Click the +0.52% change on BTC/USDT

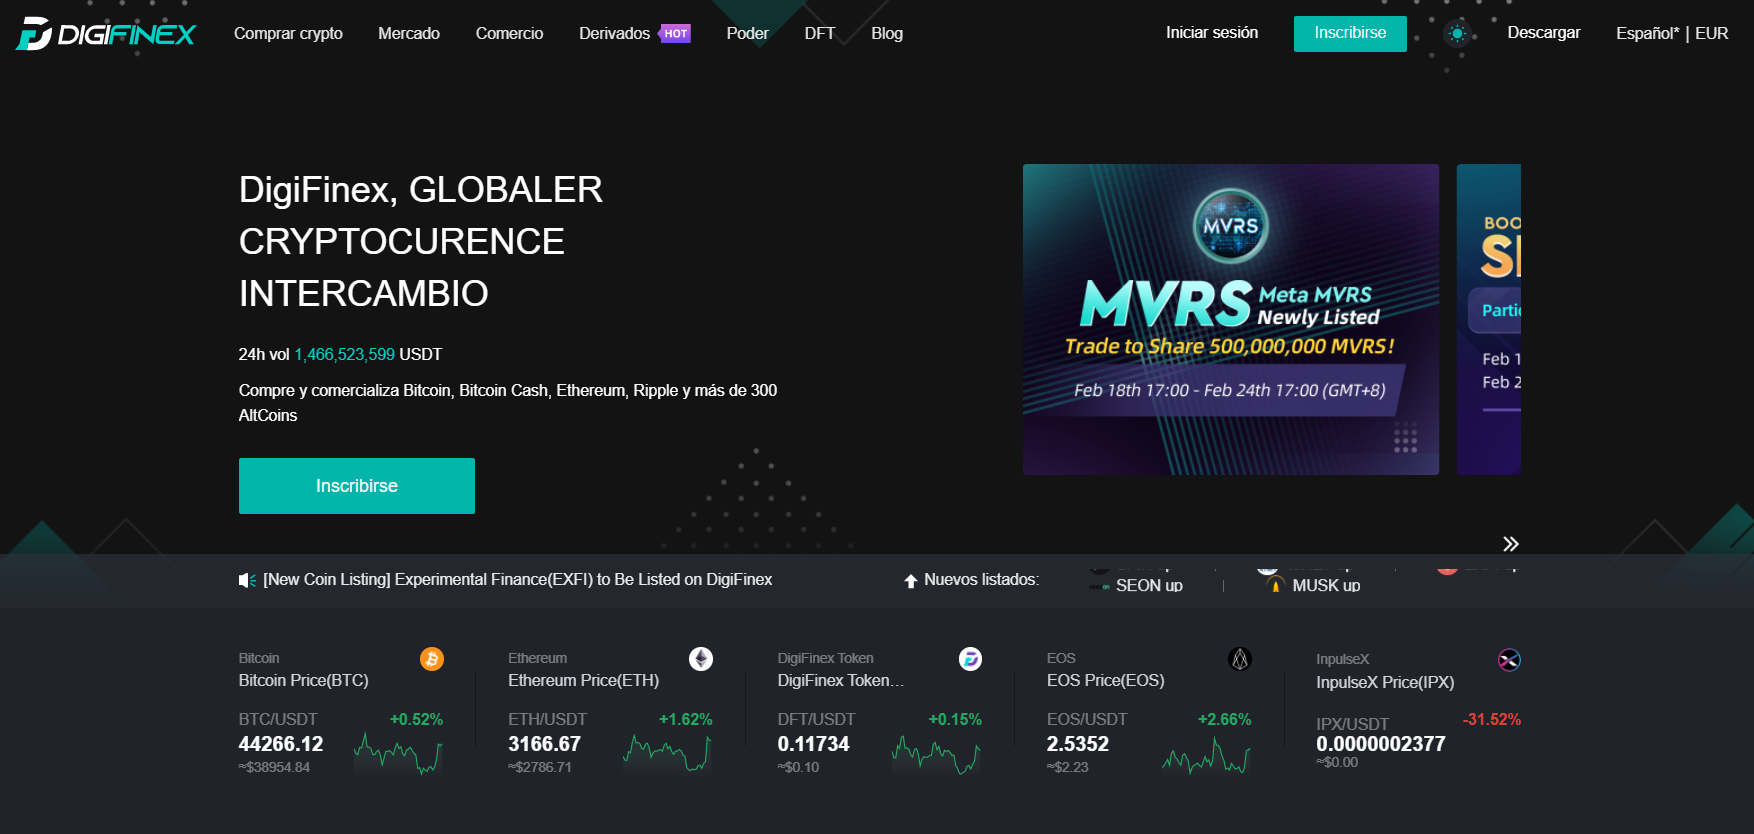(417, 720)
